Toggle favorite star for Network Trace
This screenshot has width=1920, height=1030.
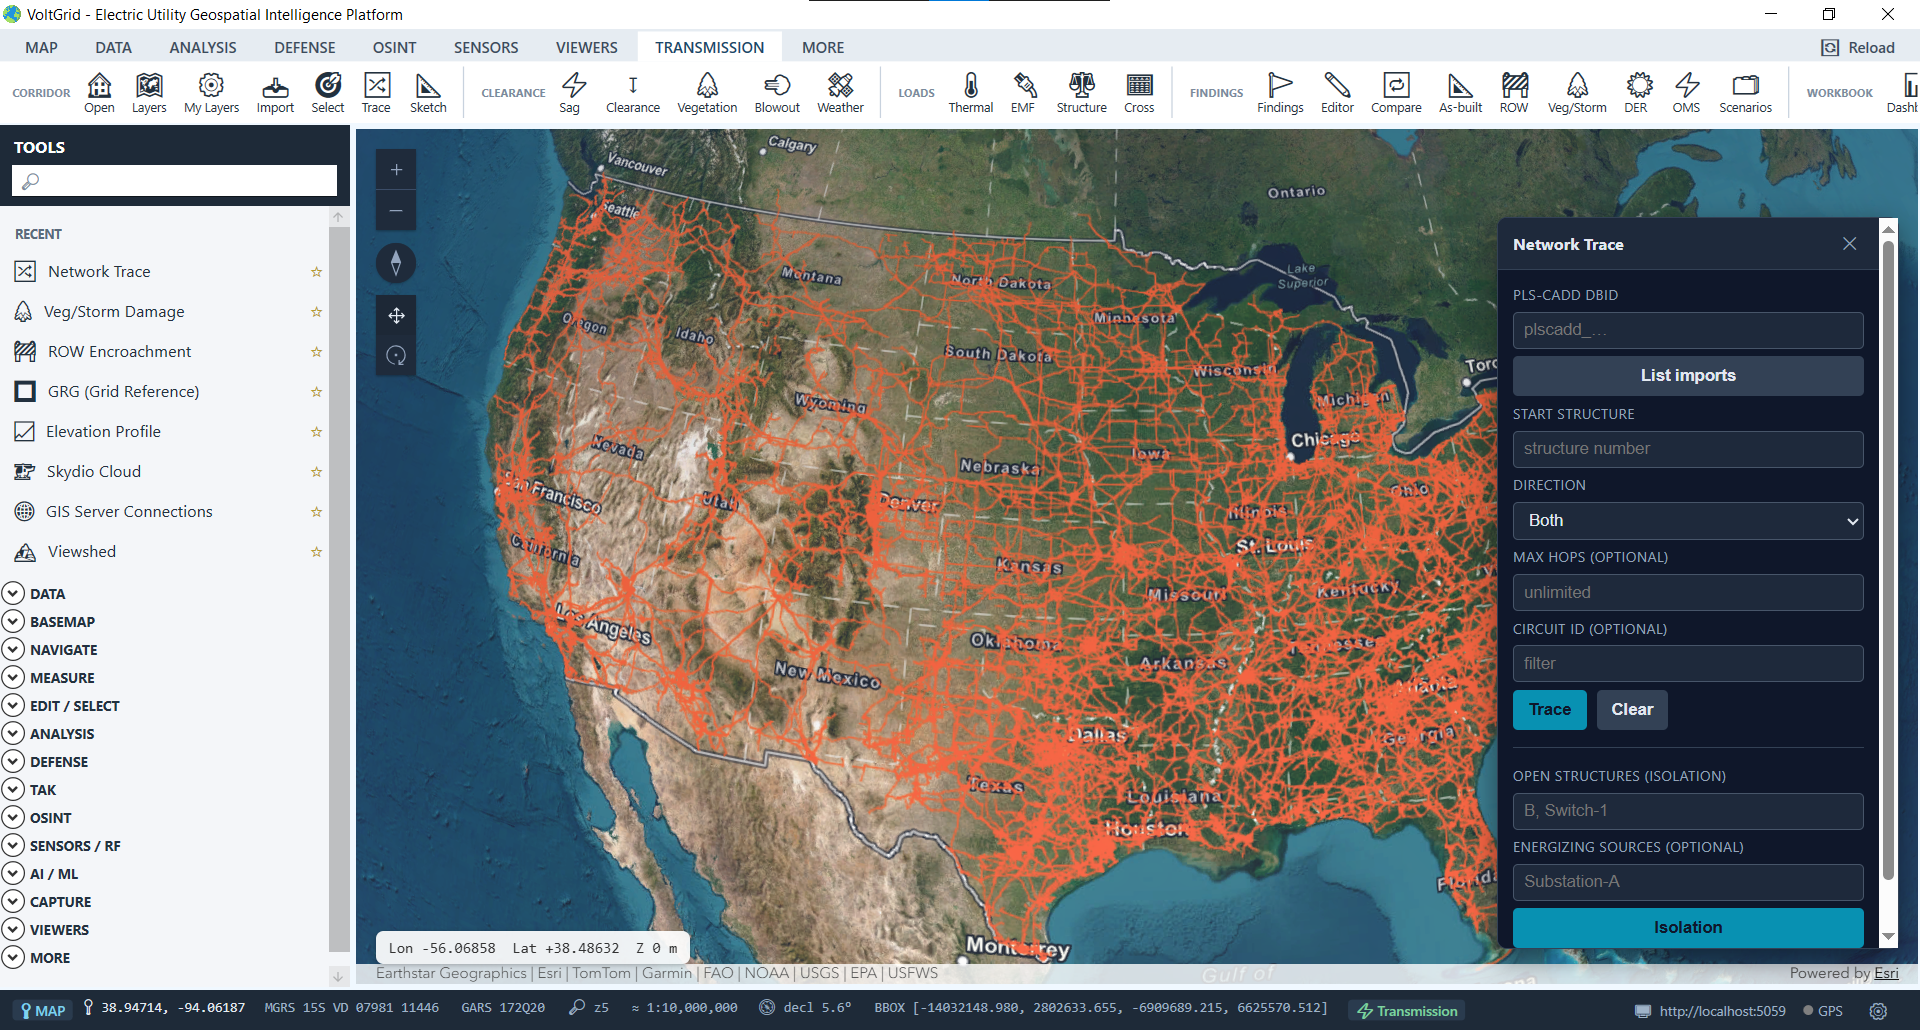click(316, 272)
